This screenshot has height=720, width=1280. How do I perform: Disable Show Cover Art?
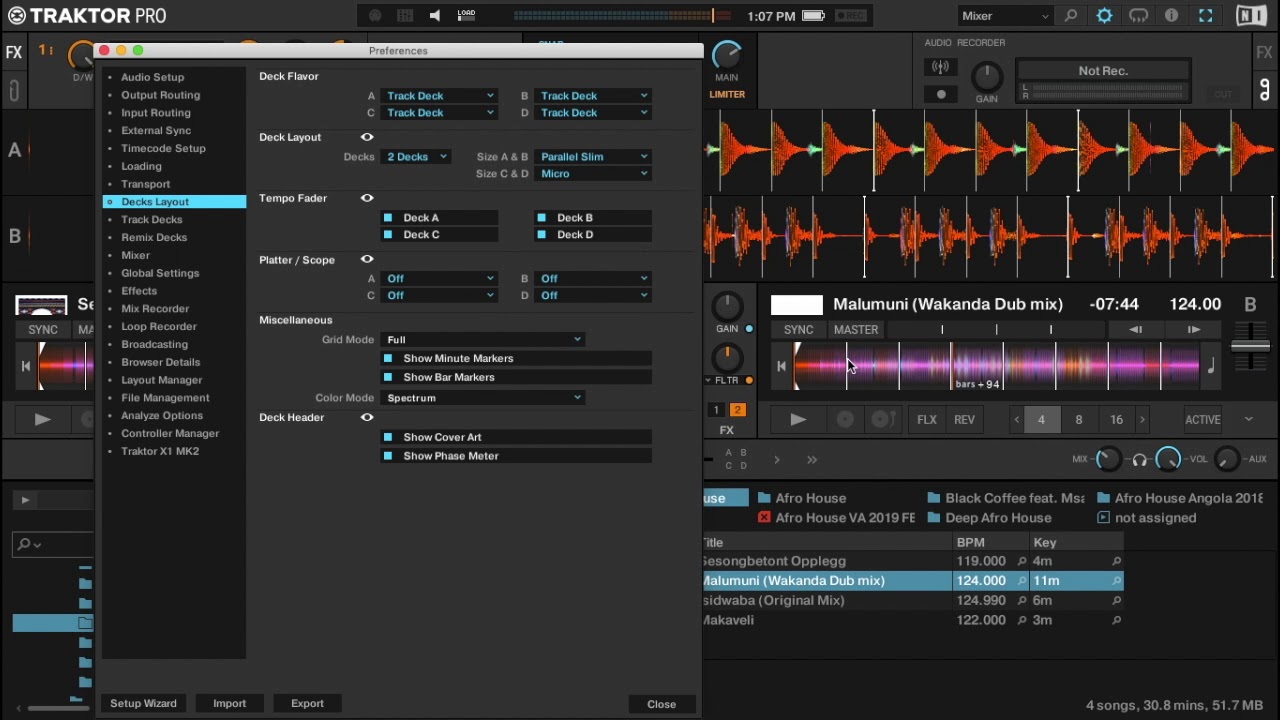click(x=388, y=437)
